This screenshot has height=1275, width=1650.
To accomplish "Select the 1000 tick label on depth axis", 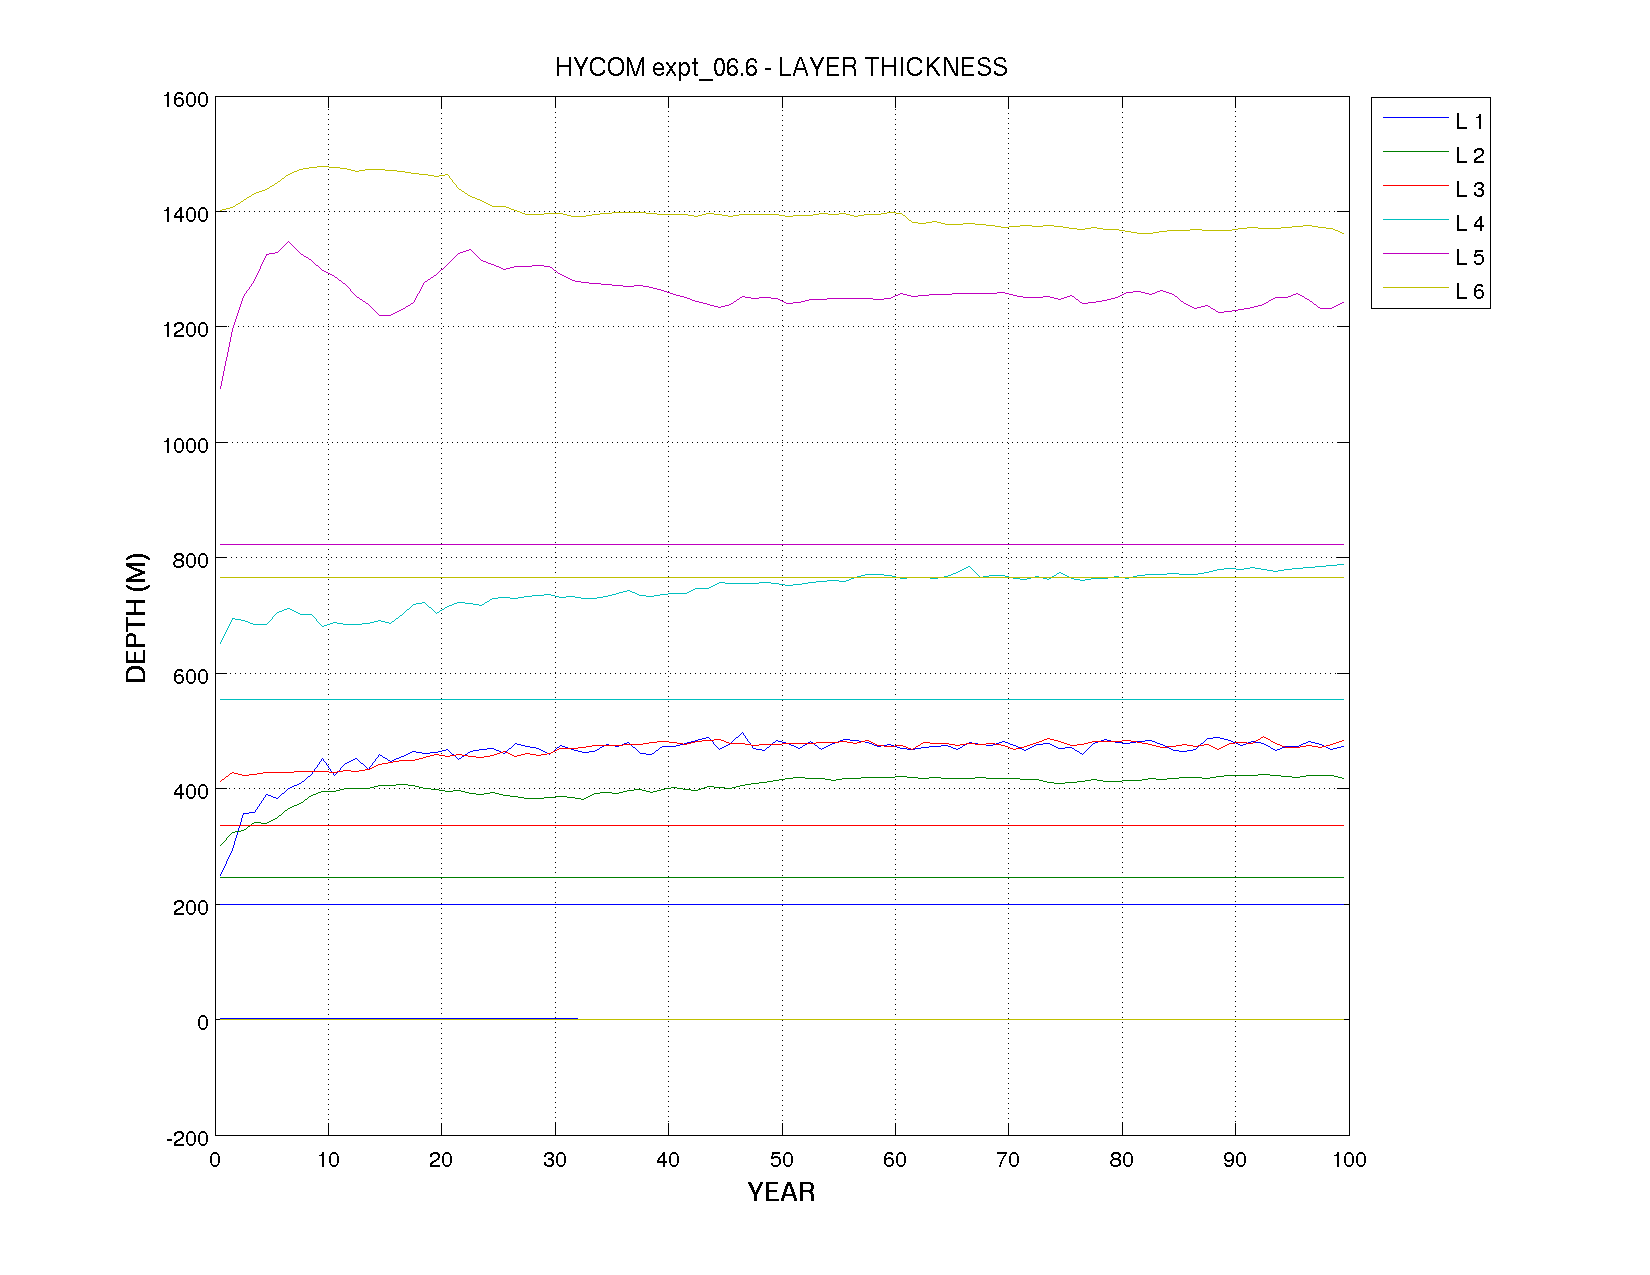I will (x=185, y=446).
